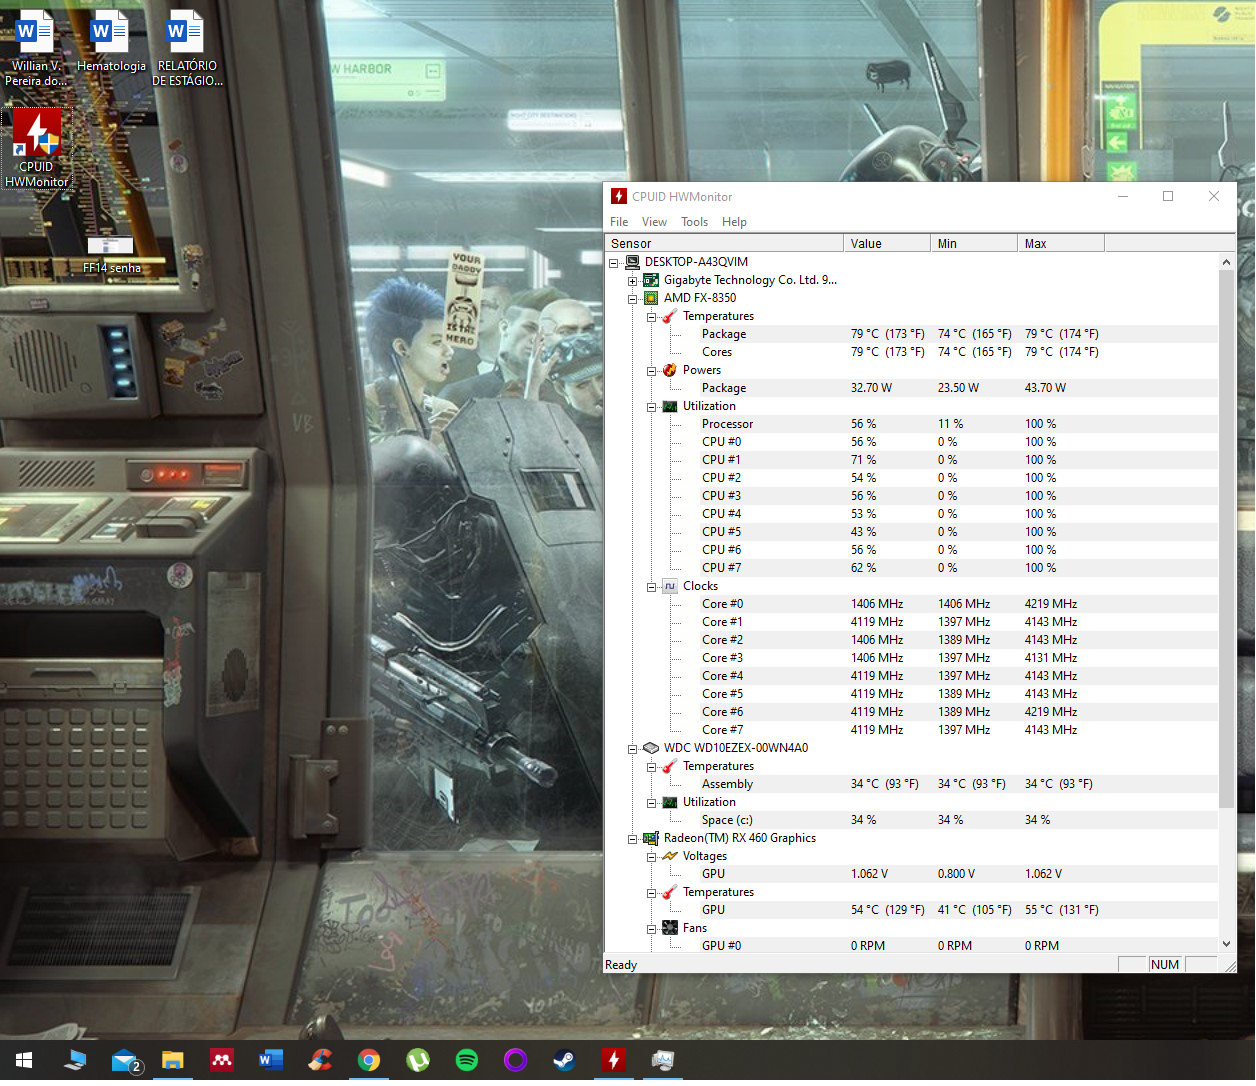Click the 1.062 V GPU voltage value
The image size is (1256, 1086).
pos(869,874)
